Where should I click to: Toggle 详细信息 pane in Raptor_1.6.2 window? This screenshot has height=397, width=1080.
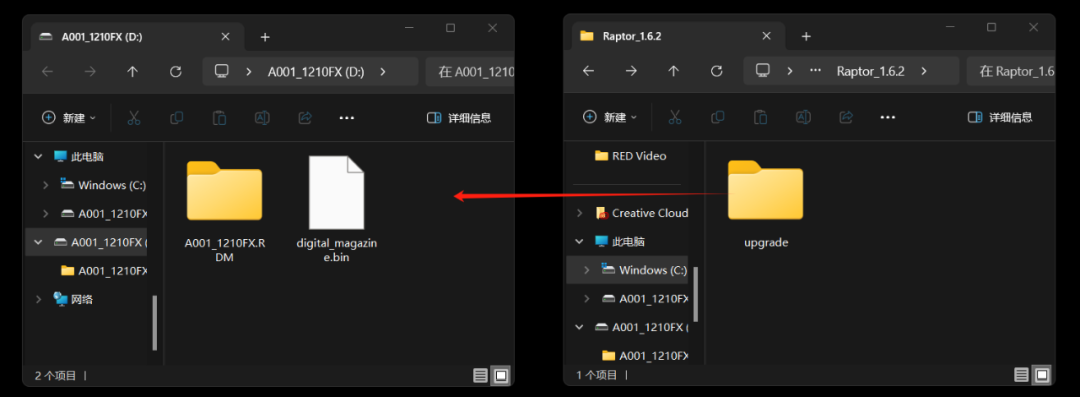1000,118
